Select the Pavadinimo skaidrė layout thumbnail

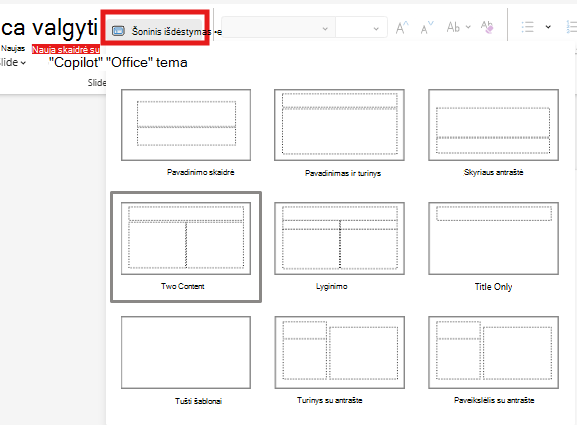point(186,125)
